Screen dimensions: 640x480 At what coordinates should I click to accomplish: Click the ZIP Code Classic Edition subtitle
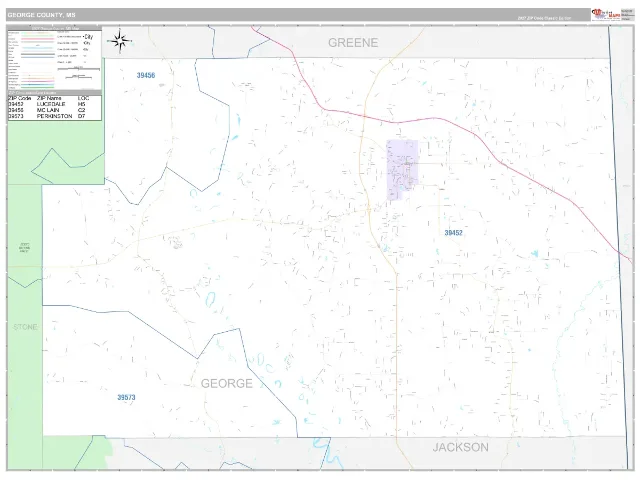[x=544, y=18]
